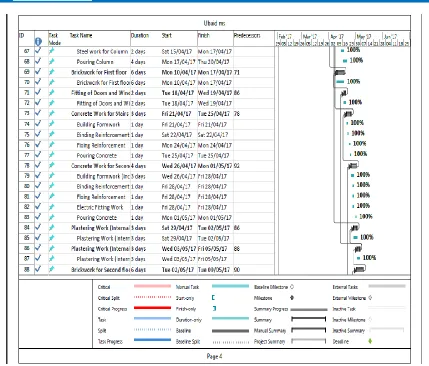This screenshot has height=366, width=429.
Task: Click the manual-schedule pin icon in row 84
Action: (x=51, y=228)
